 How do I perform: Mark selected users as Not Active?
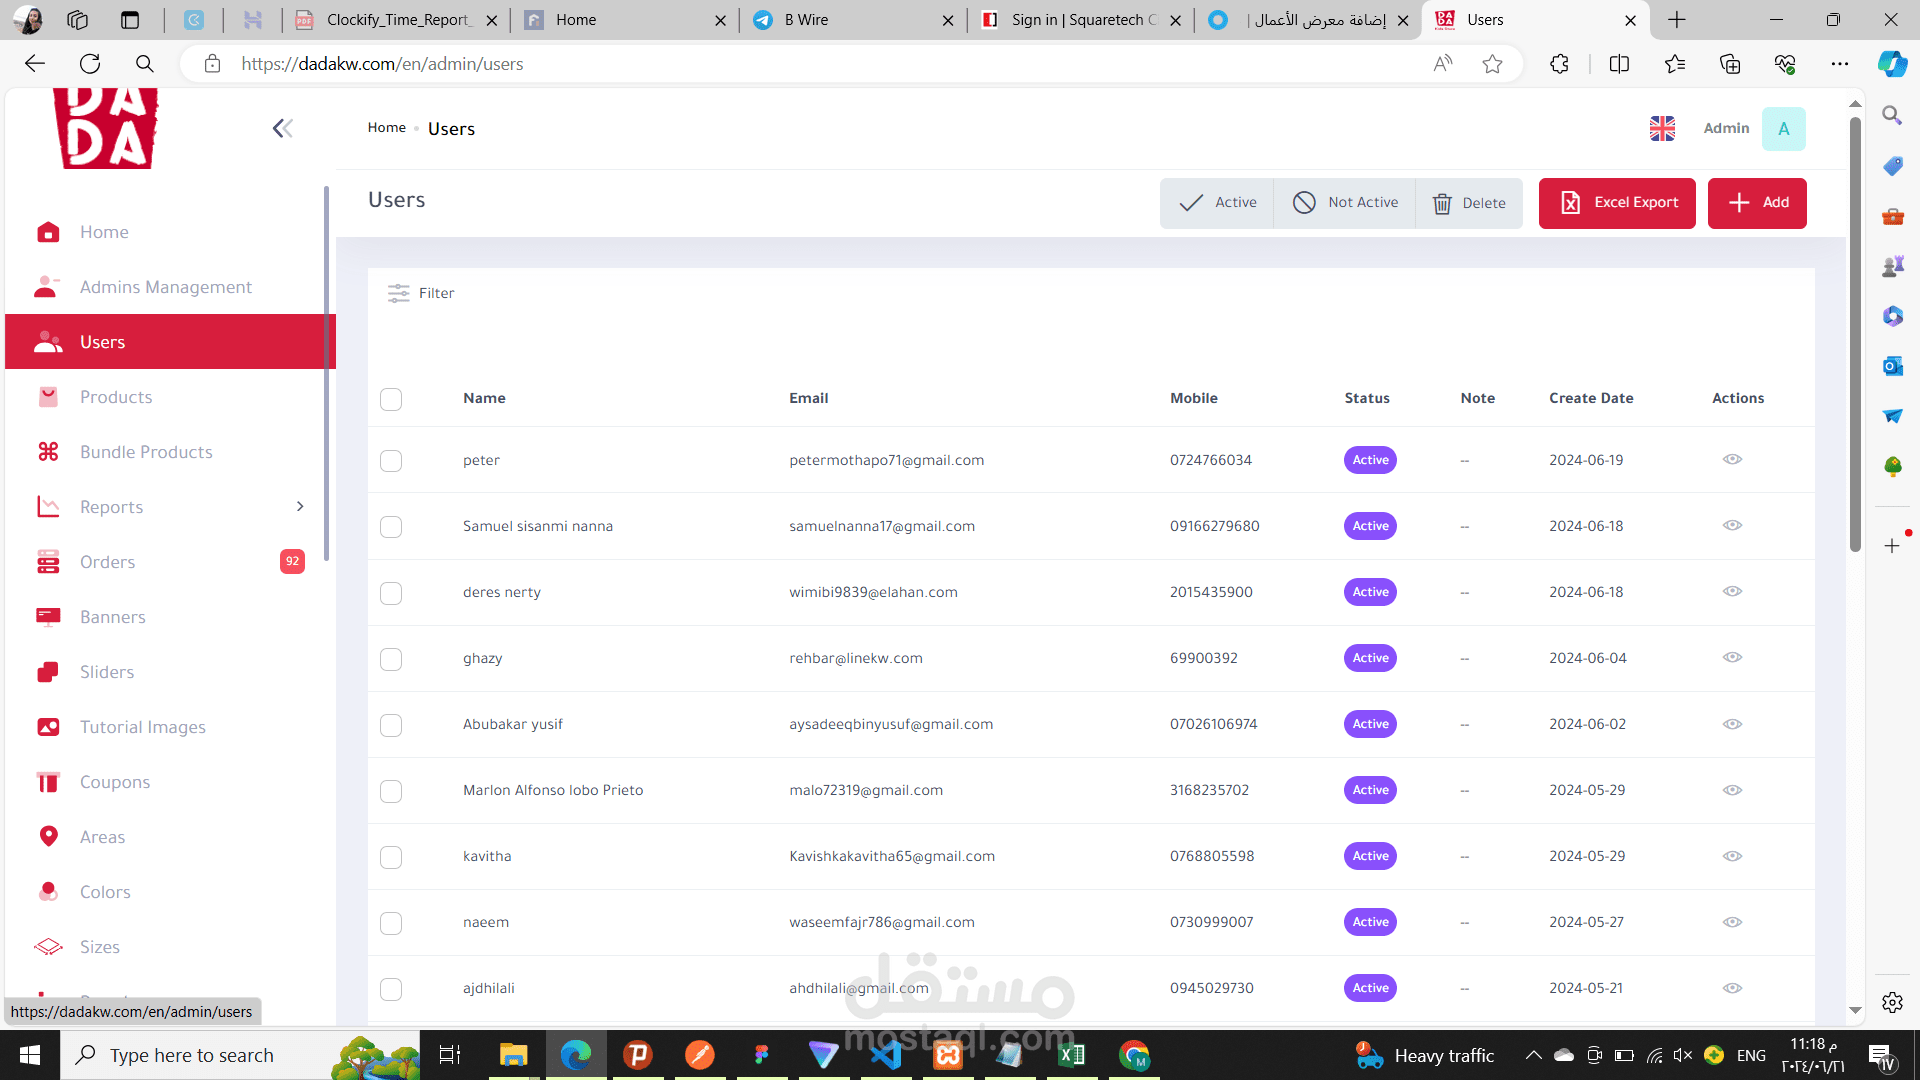pyautogui.click(x=1345, y=203)
